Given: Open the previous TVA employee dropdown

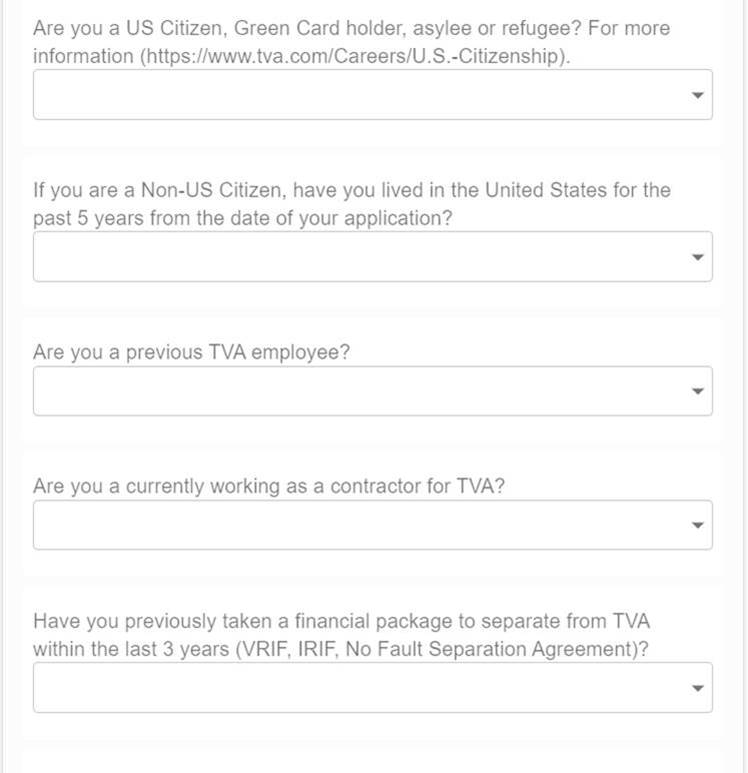Looking at the screenshot, I should pyautogui.click(x=360, y=391).
